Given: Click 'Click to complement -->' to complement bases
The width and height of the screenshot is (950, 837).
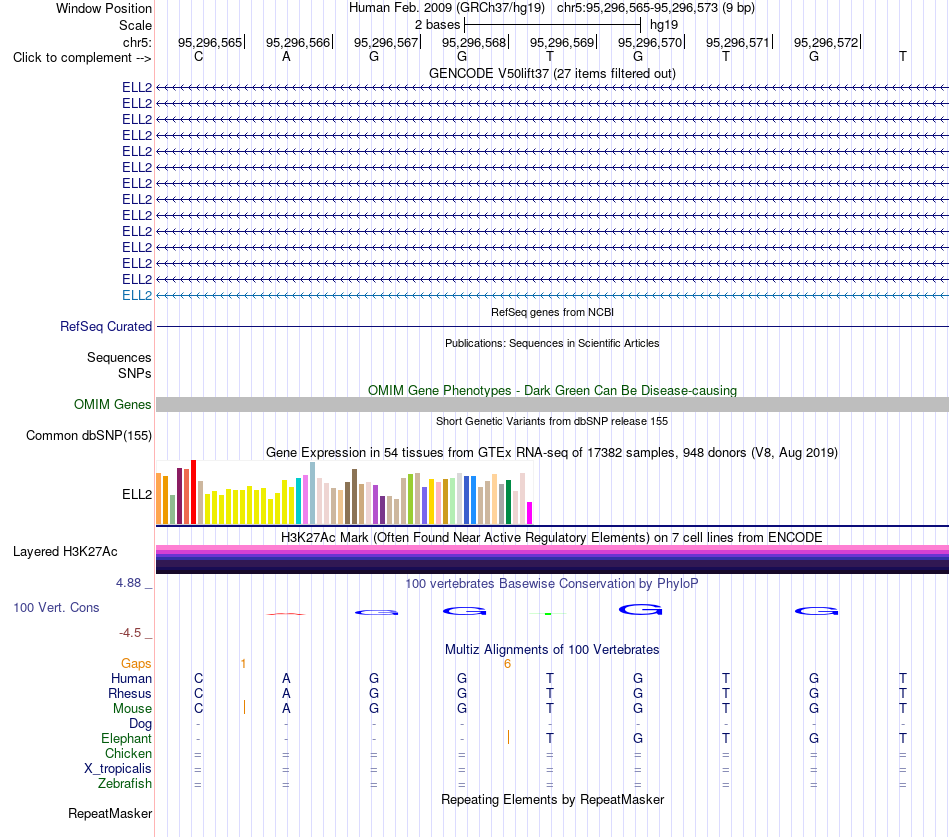Looking at the screenshot, I should tap(82, 58).
